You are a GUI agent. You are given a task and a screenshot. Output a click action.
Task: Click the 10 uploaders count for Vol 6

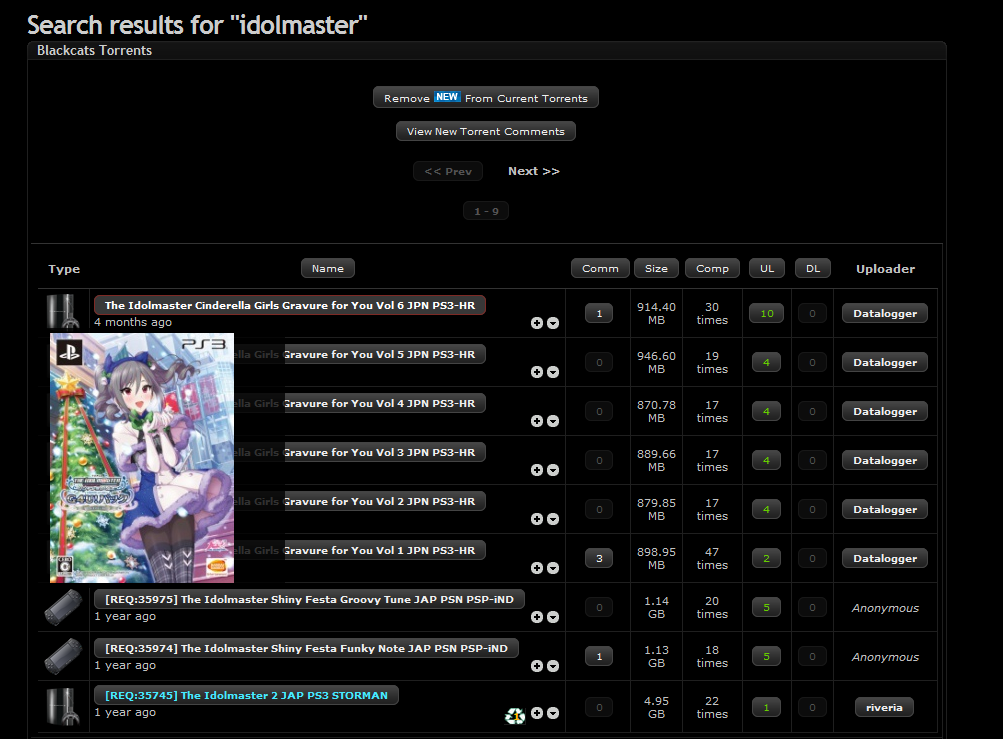(766, 314)
